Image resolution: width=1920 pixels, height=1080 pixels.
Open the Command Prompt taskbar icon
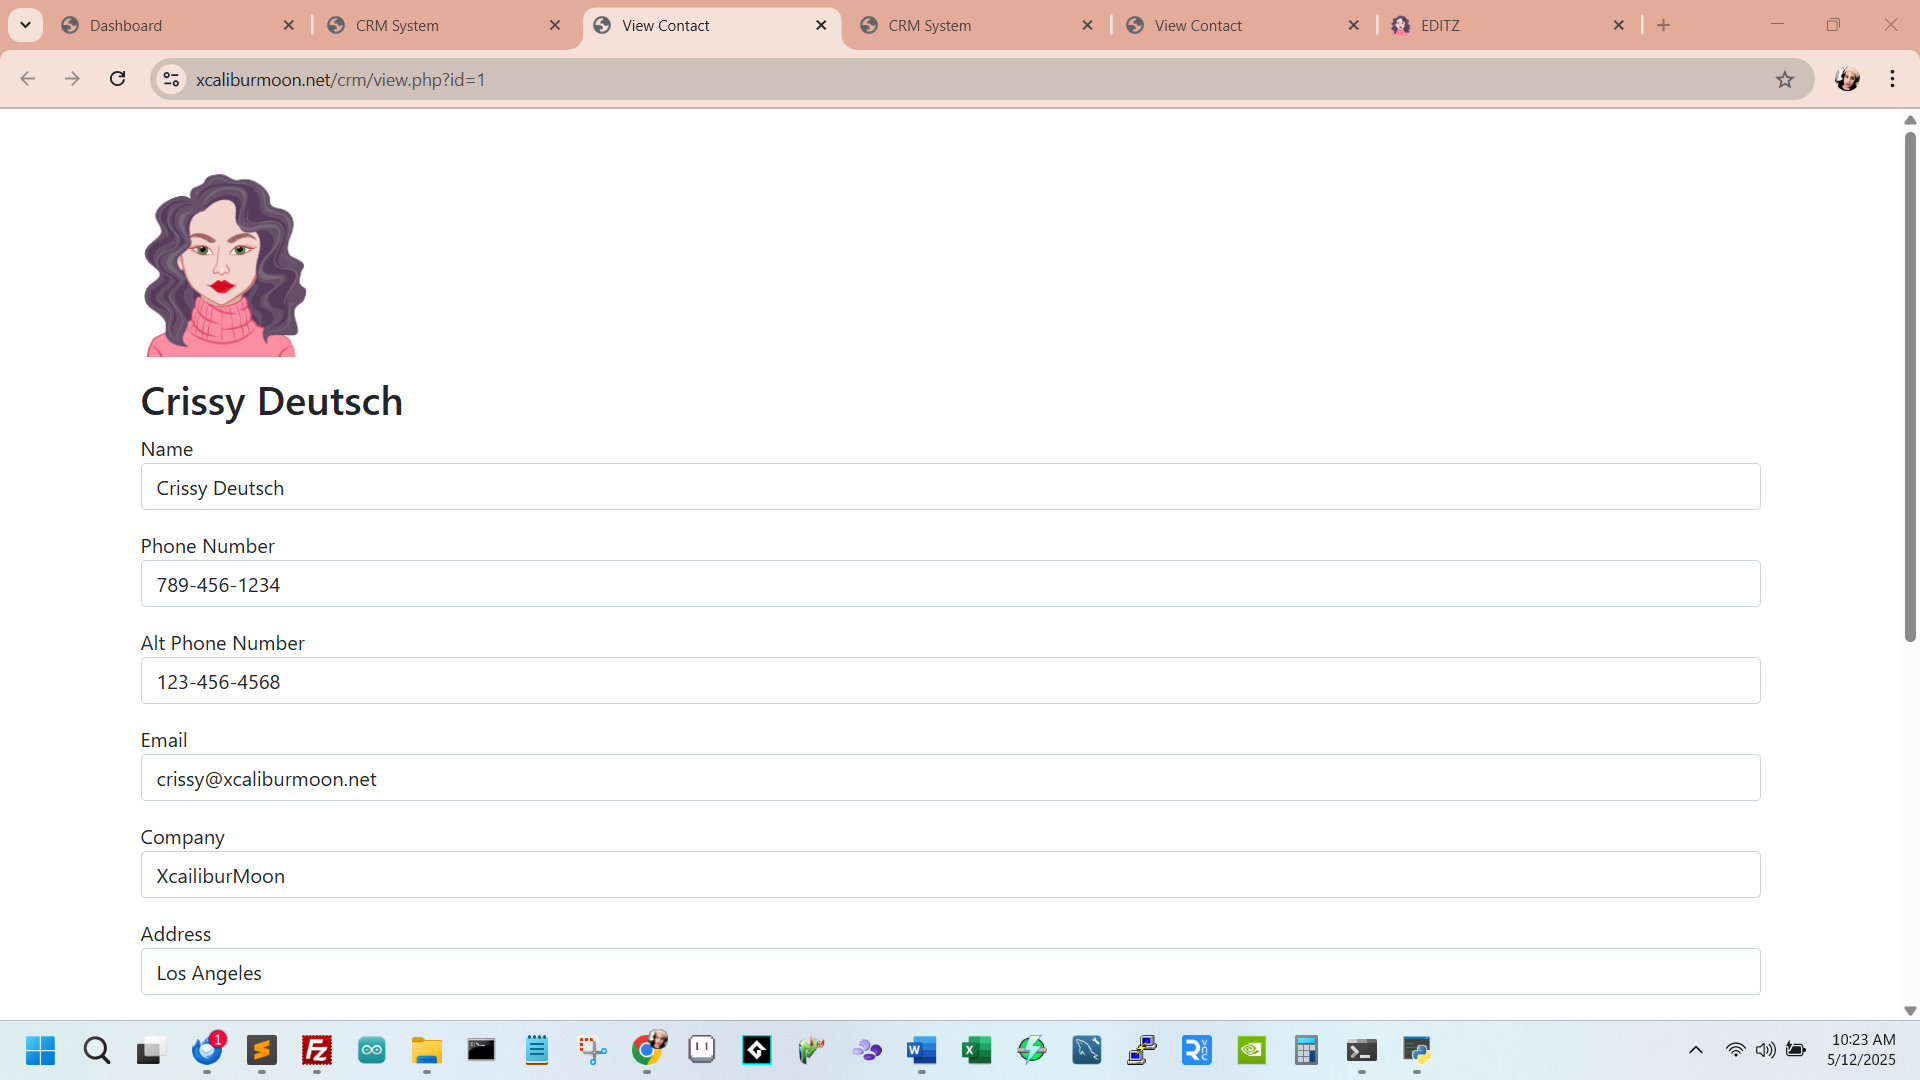pos(482,1050)
